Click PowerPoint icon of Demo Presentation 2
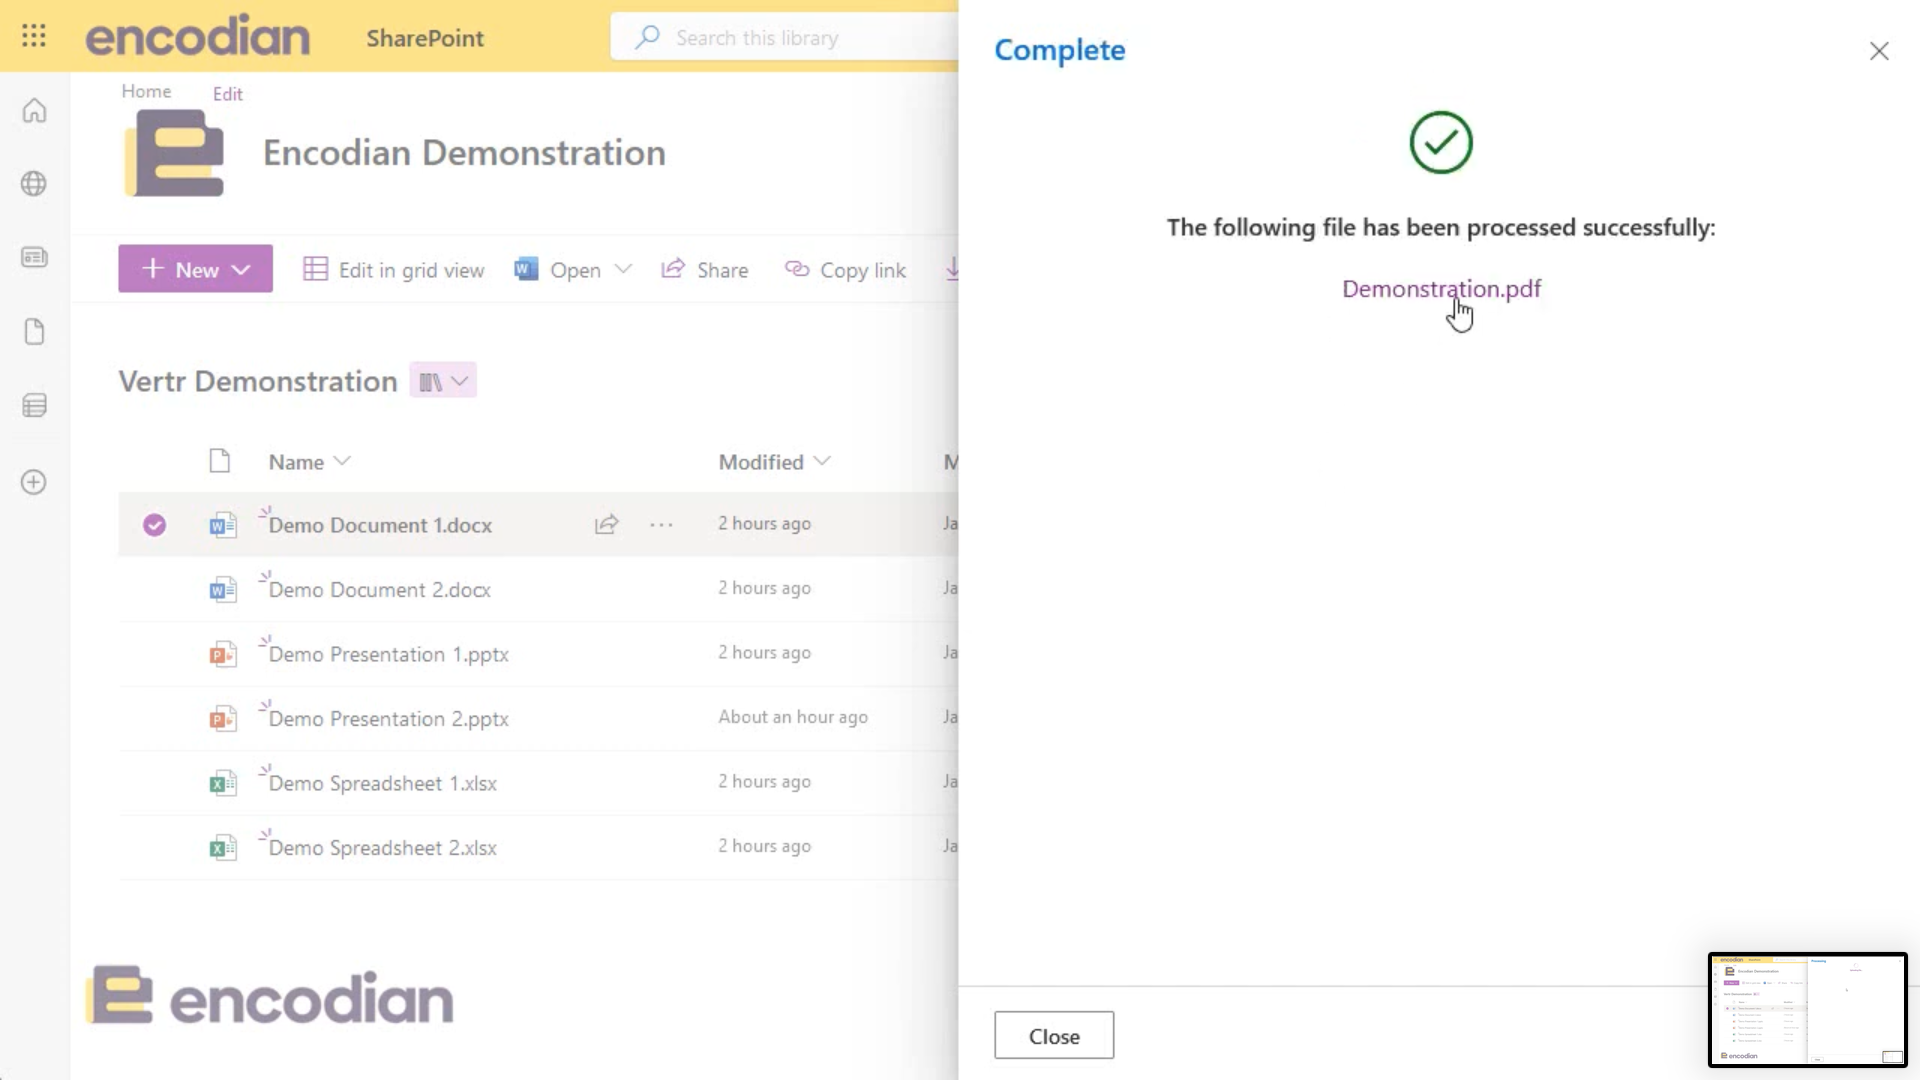This screenshot has height=1080, width=1920. [x=223, y=719]
